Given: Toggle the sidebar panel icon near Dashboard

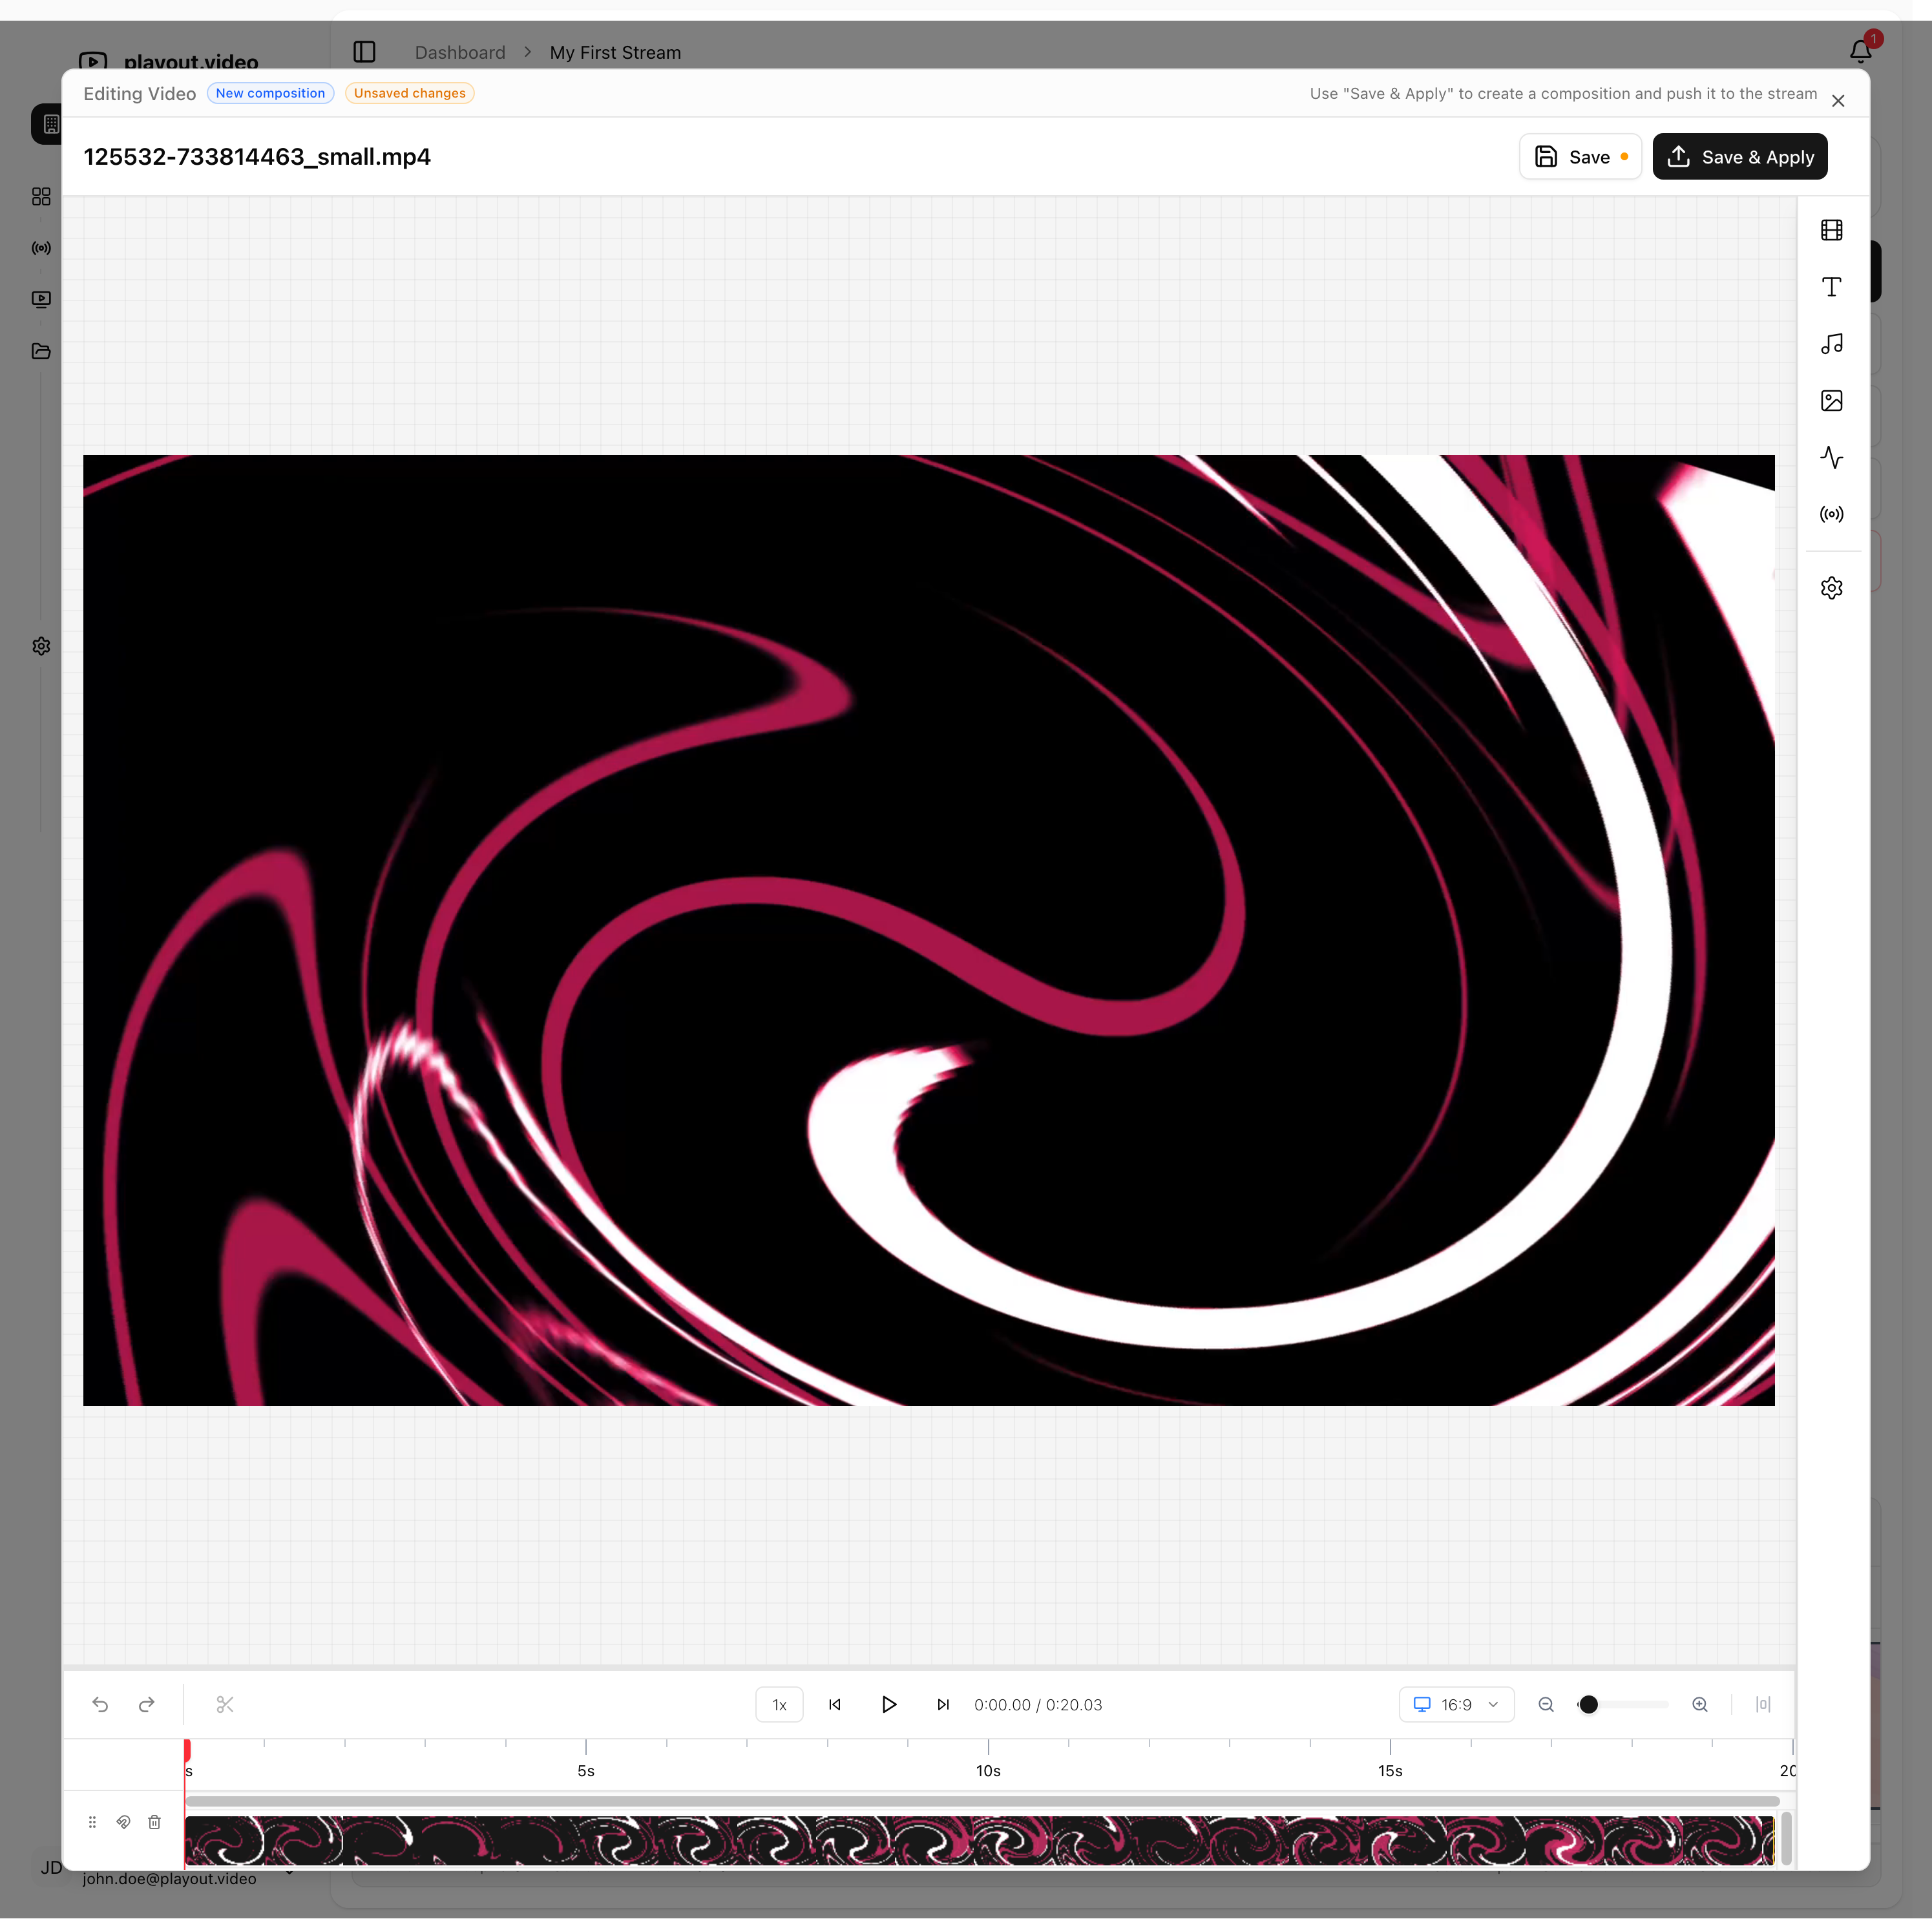Looking at the screenshot, I should [x=364, y=52].
